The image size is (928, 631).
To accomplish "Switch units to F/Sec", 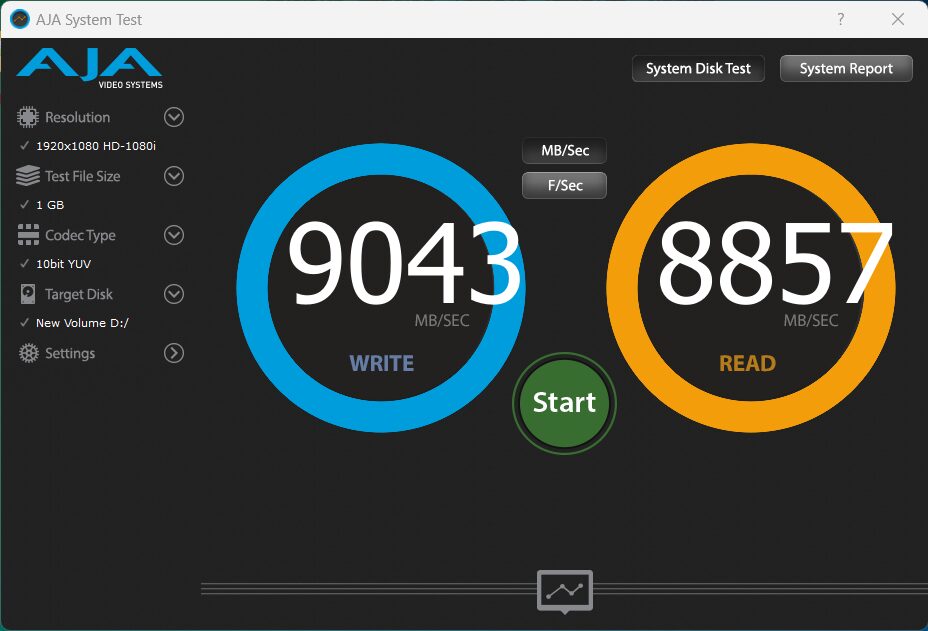I will [565, 185].
